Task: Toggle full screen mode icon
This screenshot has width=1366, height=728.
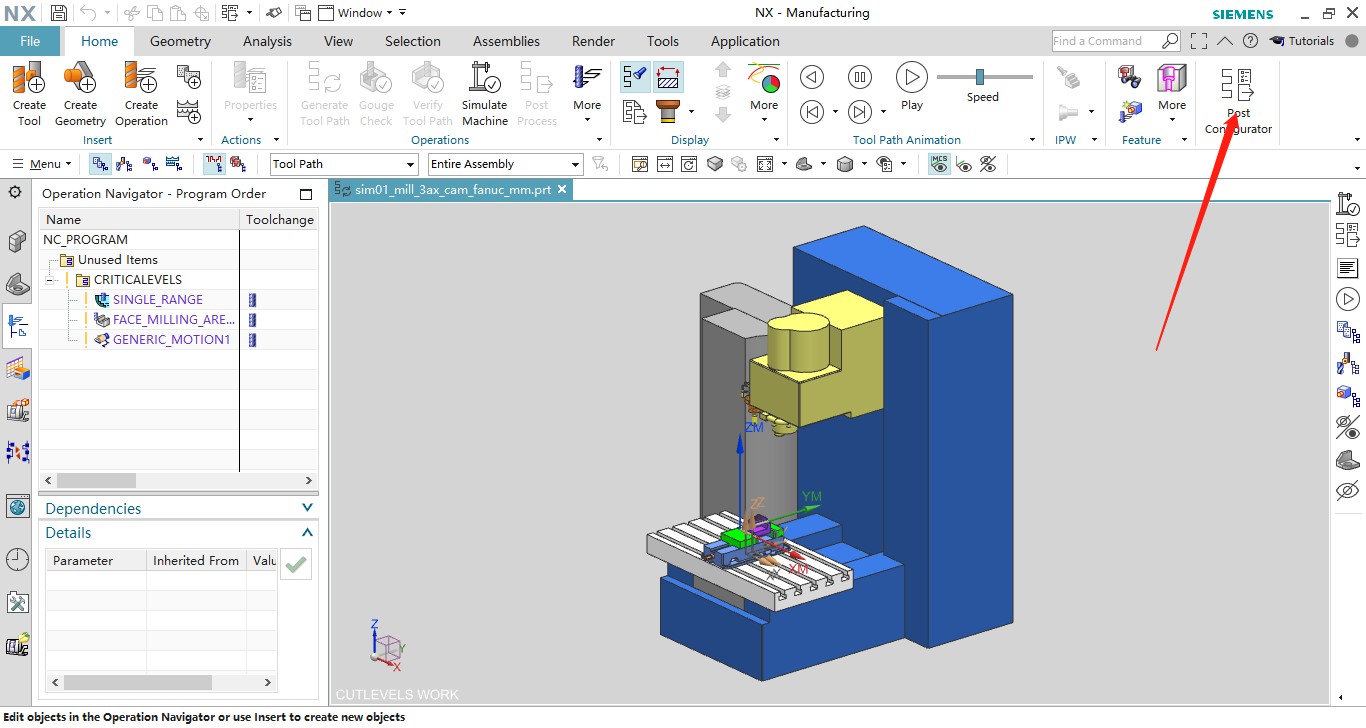Action: point(1199,41)
